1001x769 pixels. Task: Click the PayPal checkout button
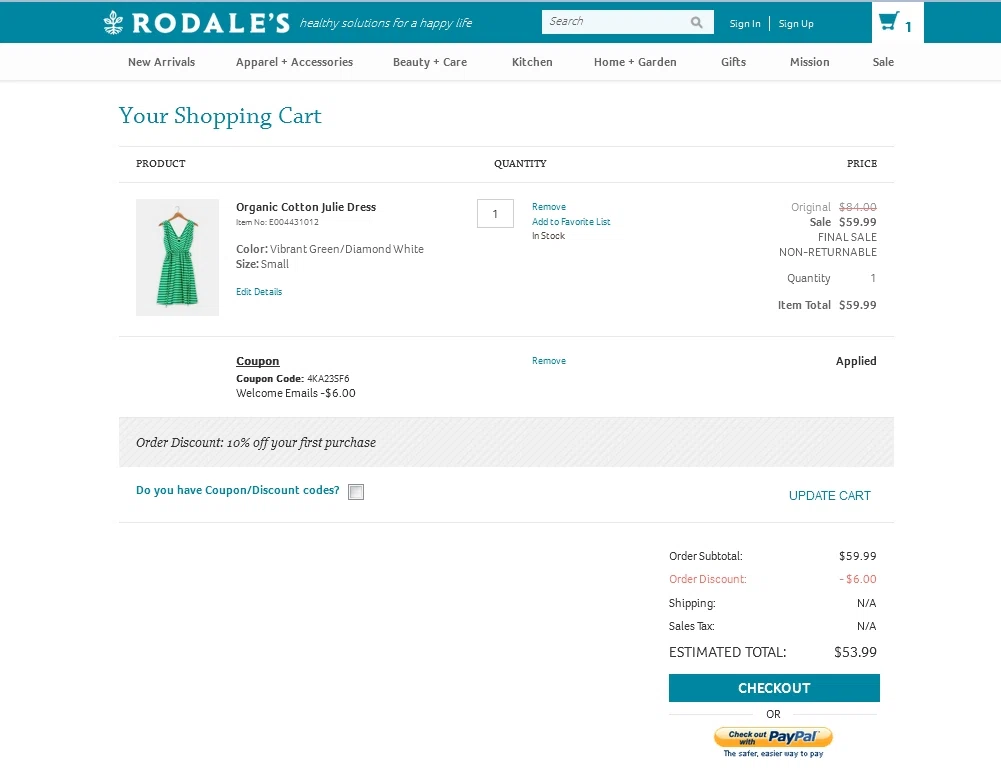tap(773, 738)
